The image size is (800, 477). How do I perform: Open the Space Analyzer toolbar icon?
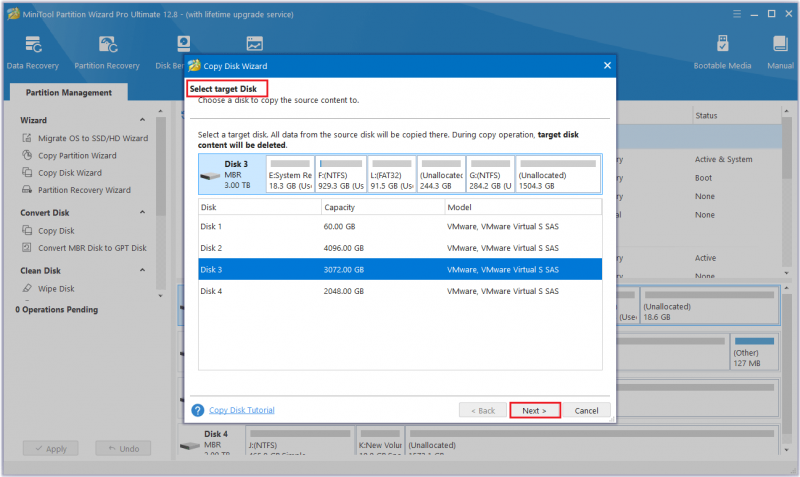click(x=254, y=44)
